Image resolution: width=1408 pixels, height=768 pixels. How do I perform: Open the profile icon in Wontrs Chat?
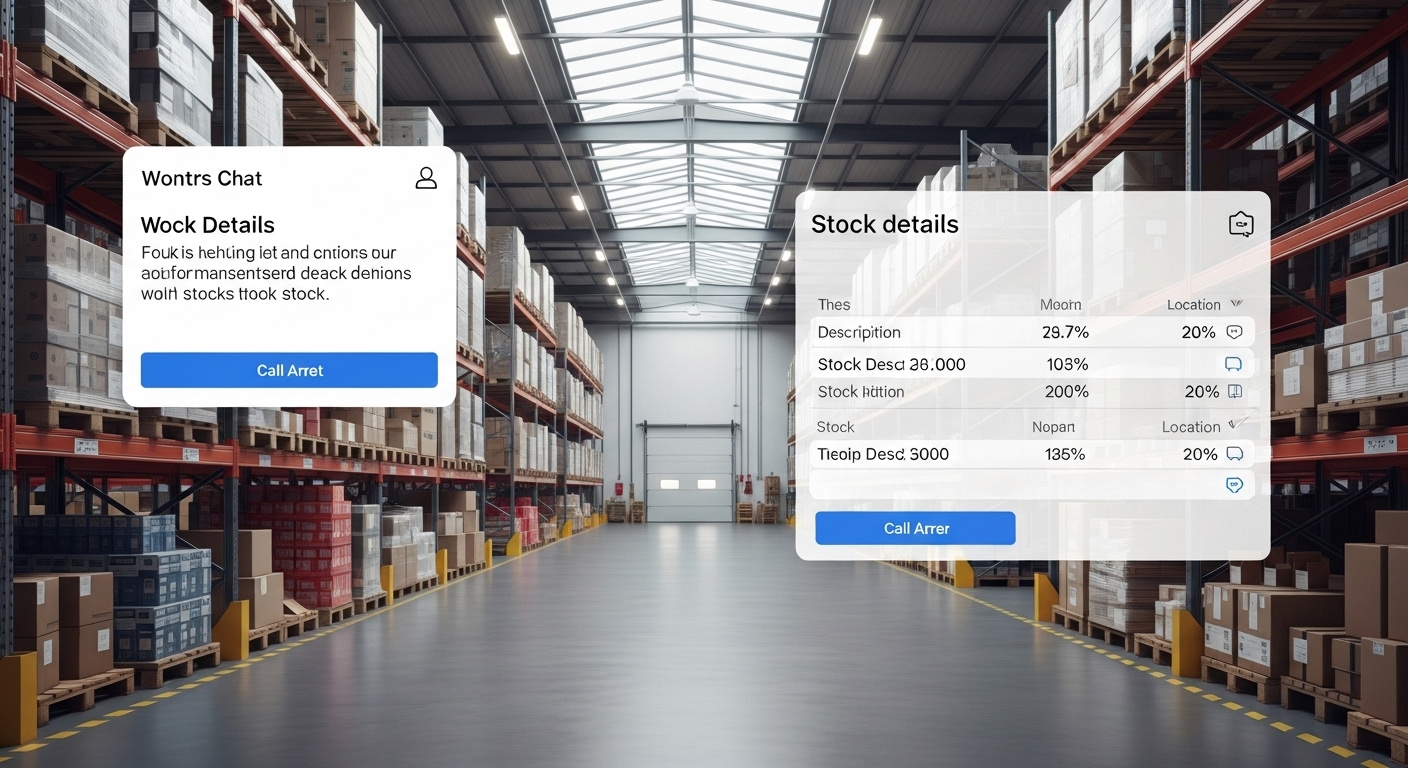coord(426,178)
